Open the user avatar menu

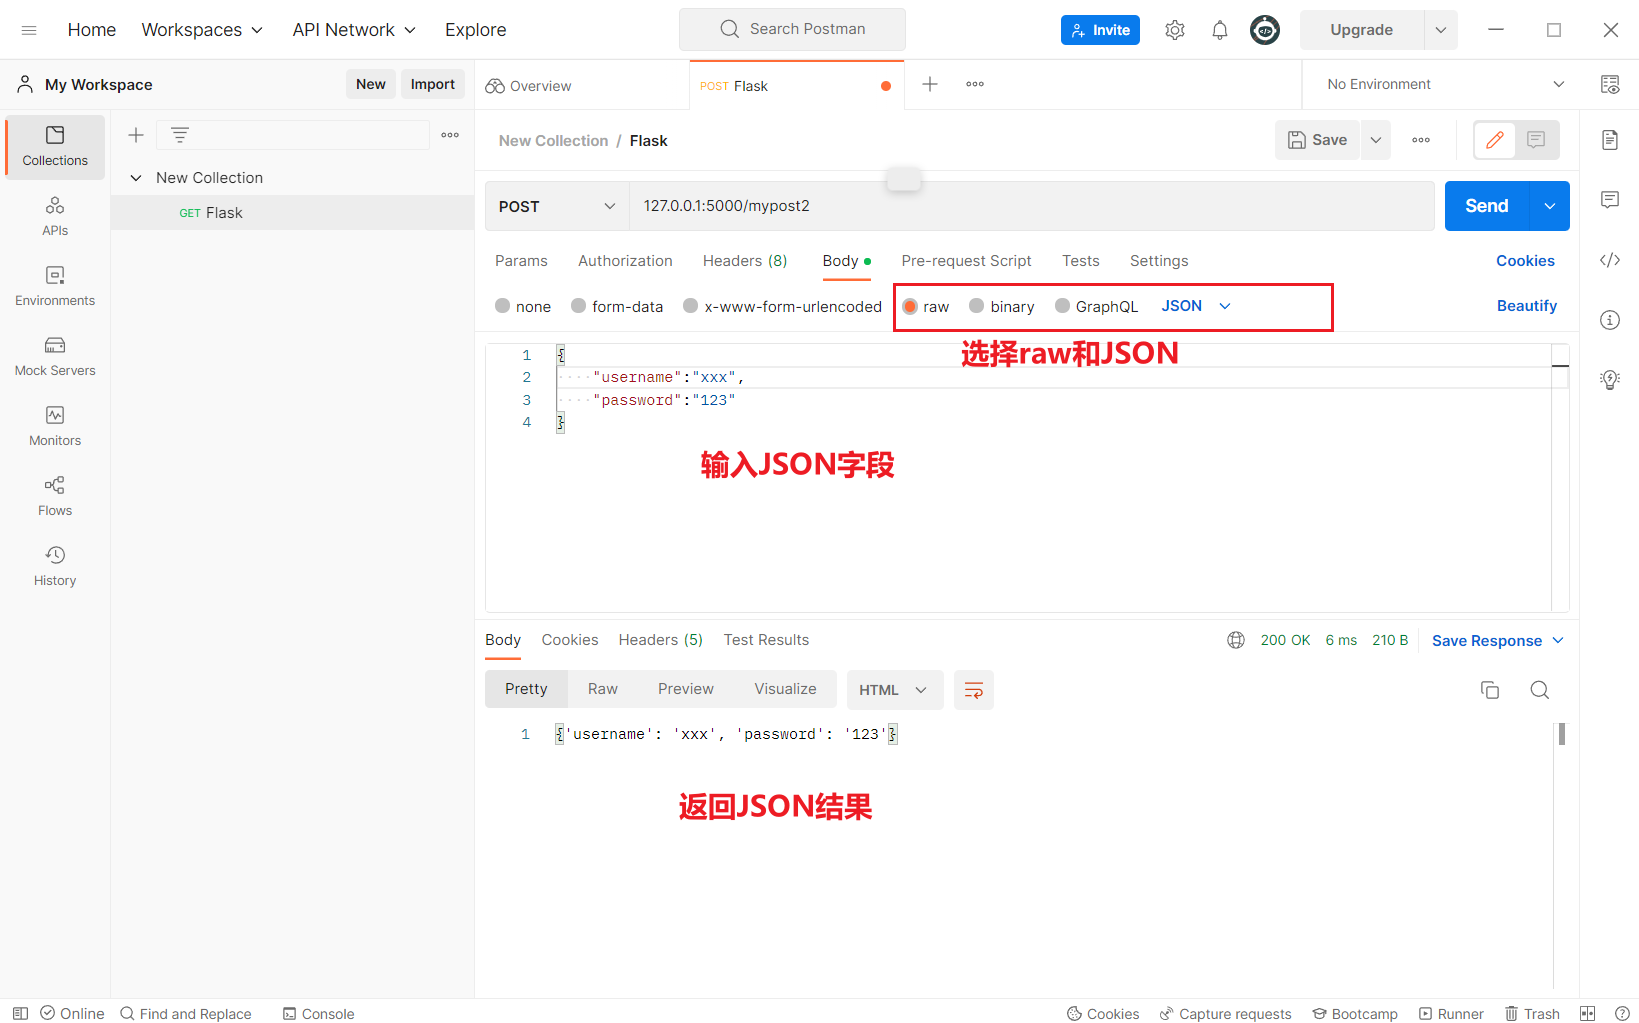[1265, 30]
